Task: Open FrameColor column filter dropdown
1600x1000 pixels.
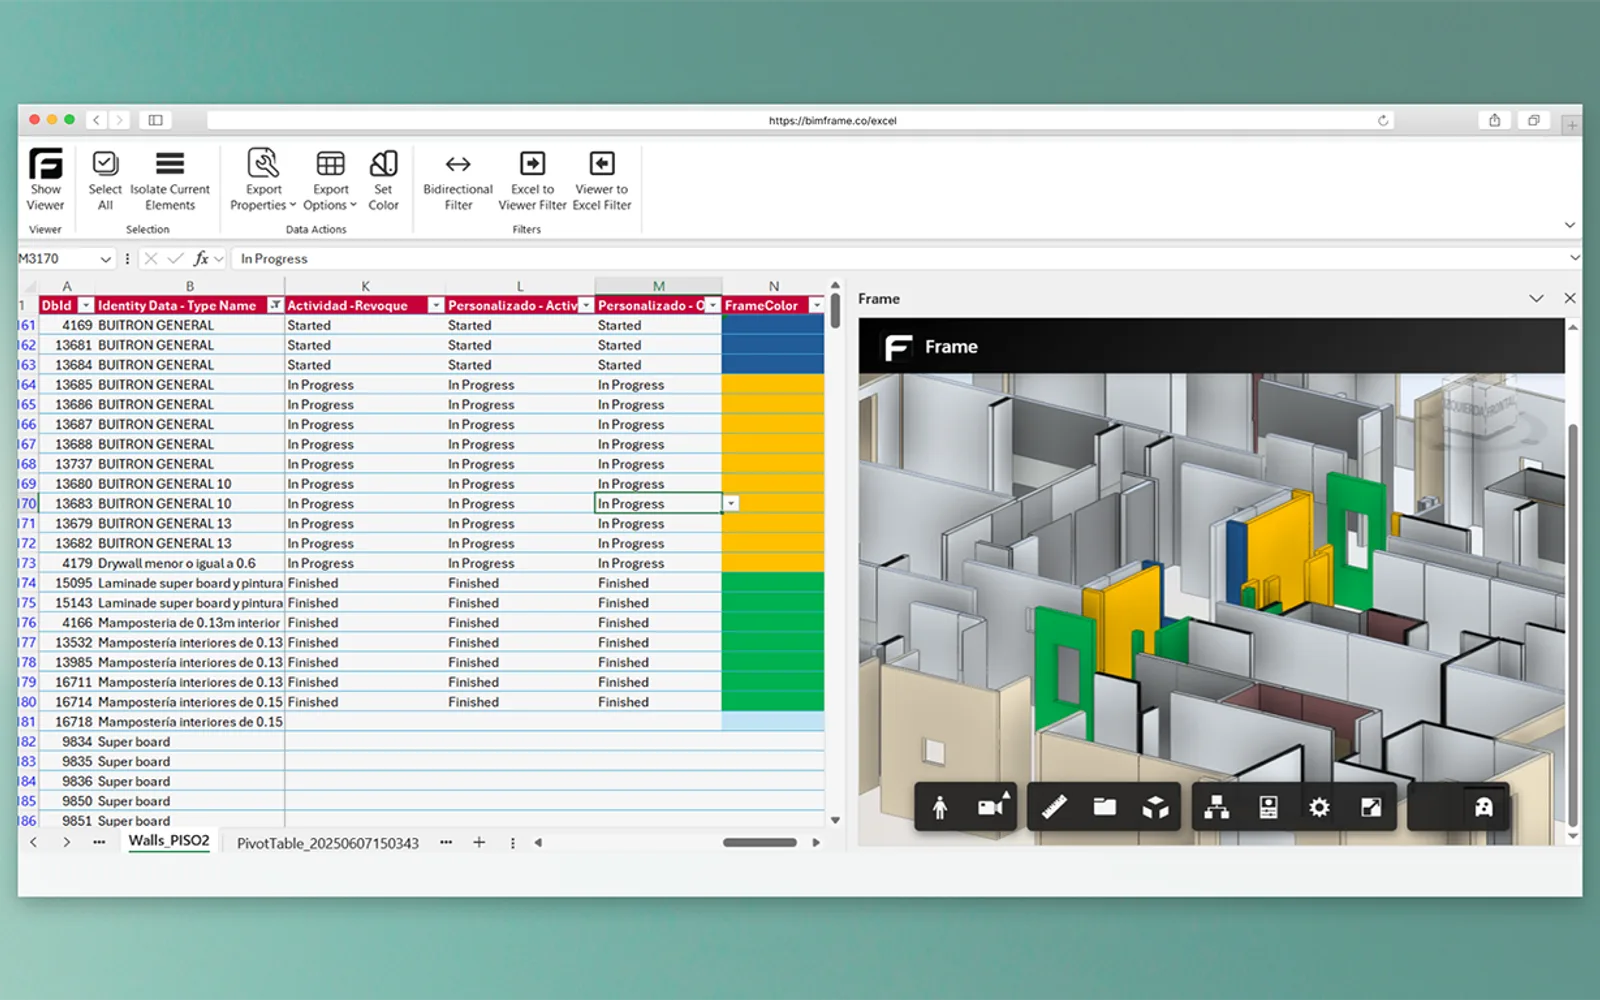Action: 817,306
